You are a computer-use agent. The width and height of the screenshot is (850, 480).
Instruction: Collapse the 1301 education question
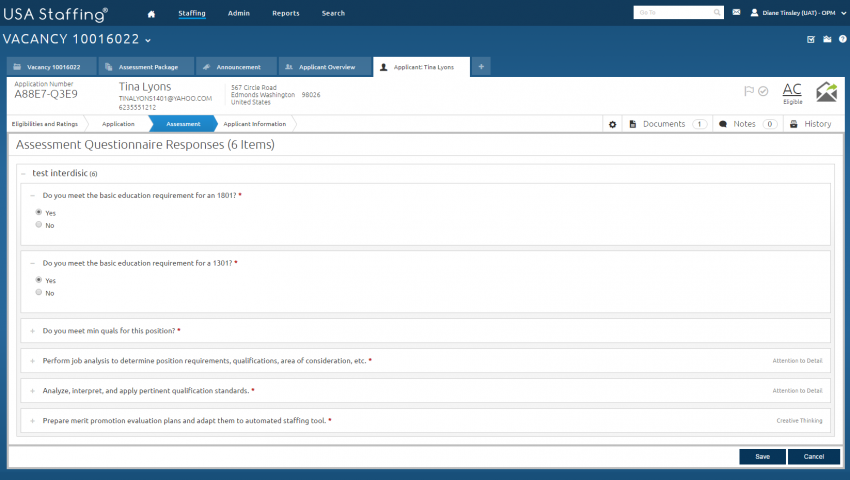point(33,263)
